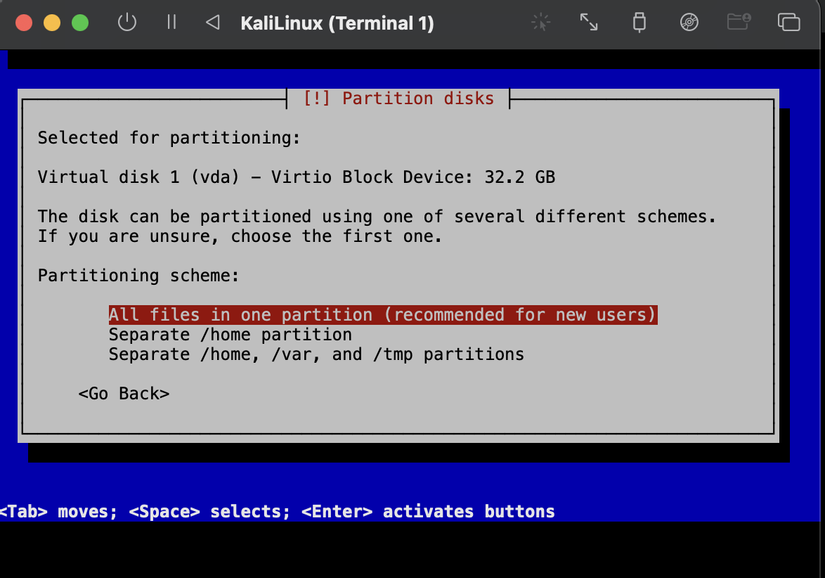Click the power icon for the VM
This screenshot has height=578, width=825.
point(127,23)
